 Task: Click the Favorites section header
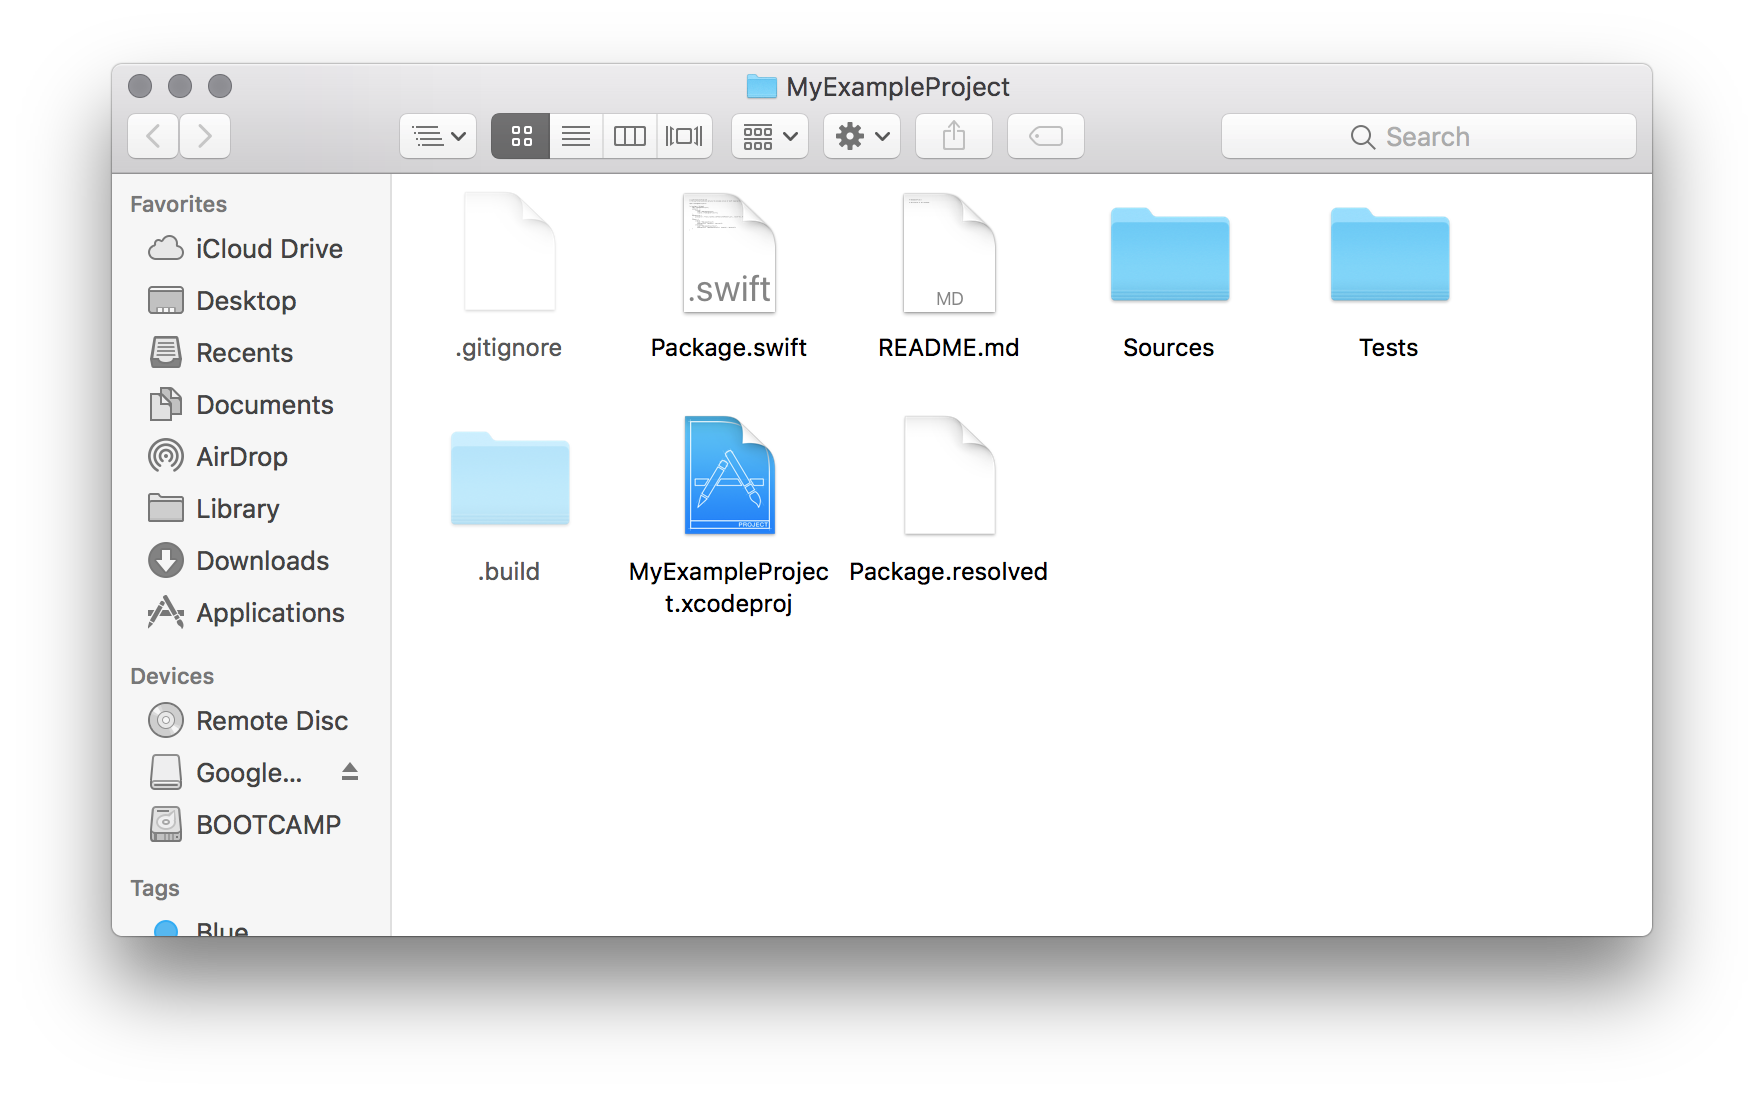179,204
